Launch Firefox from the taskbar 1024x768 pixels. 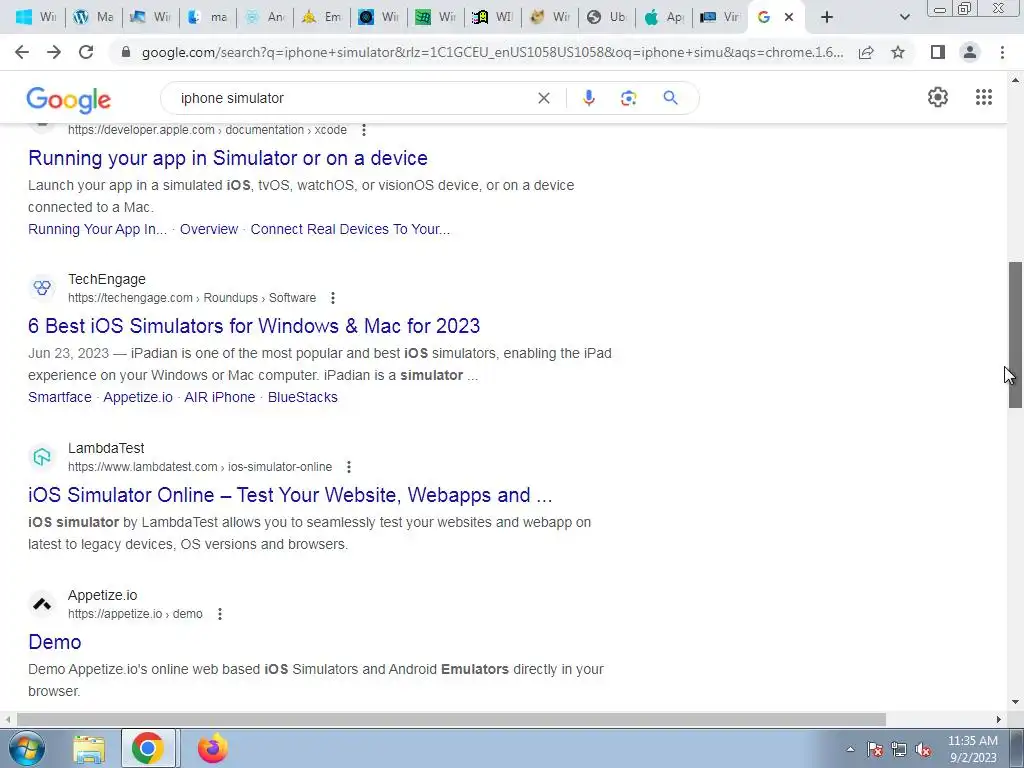[212, 748]
